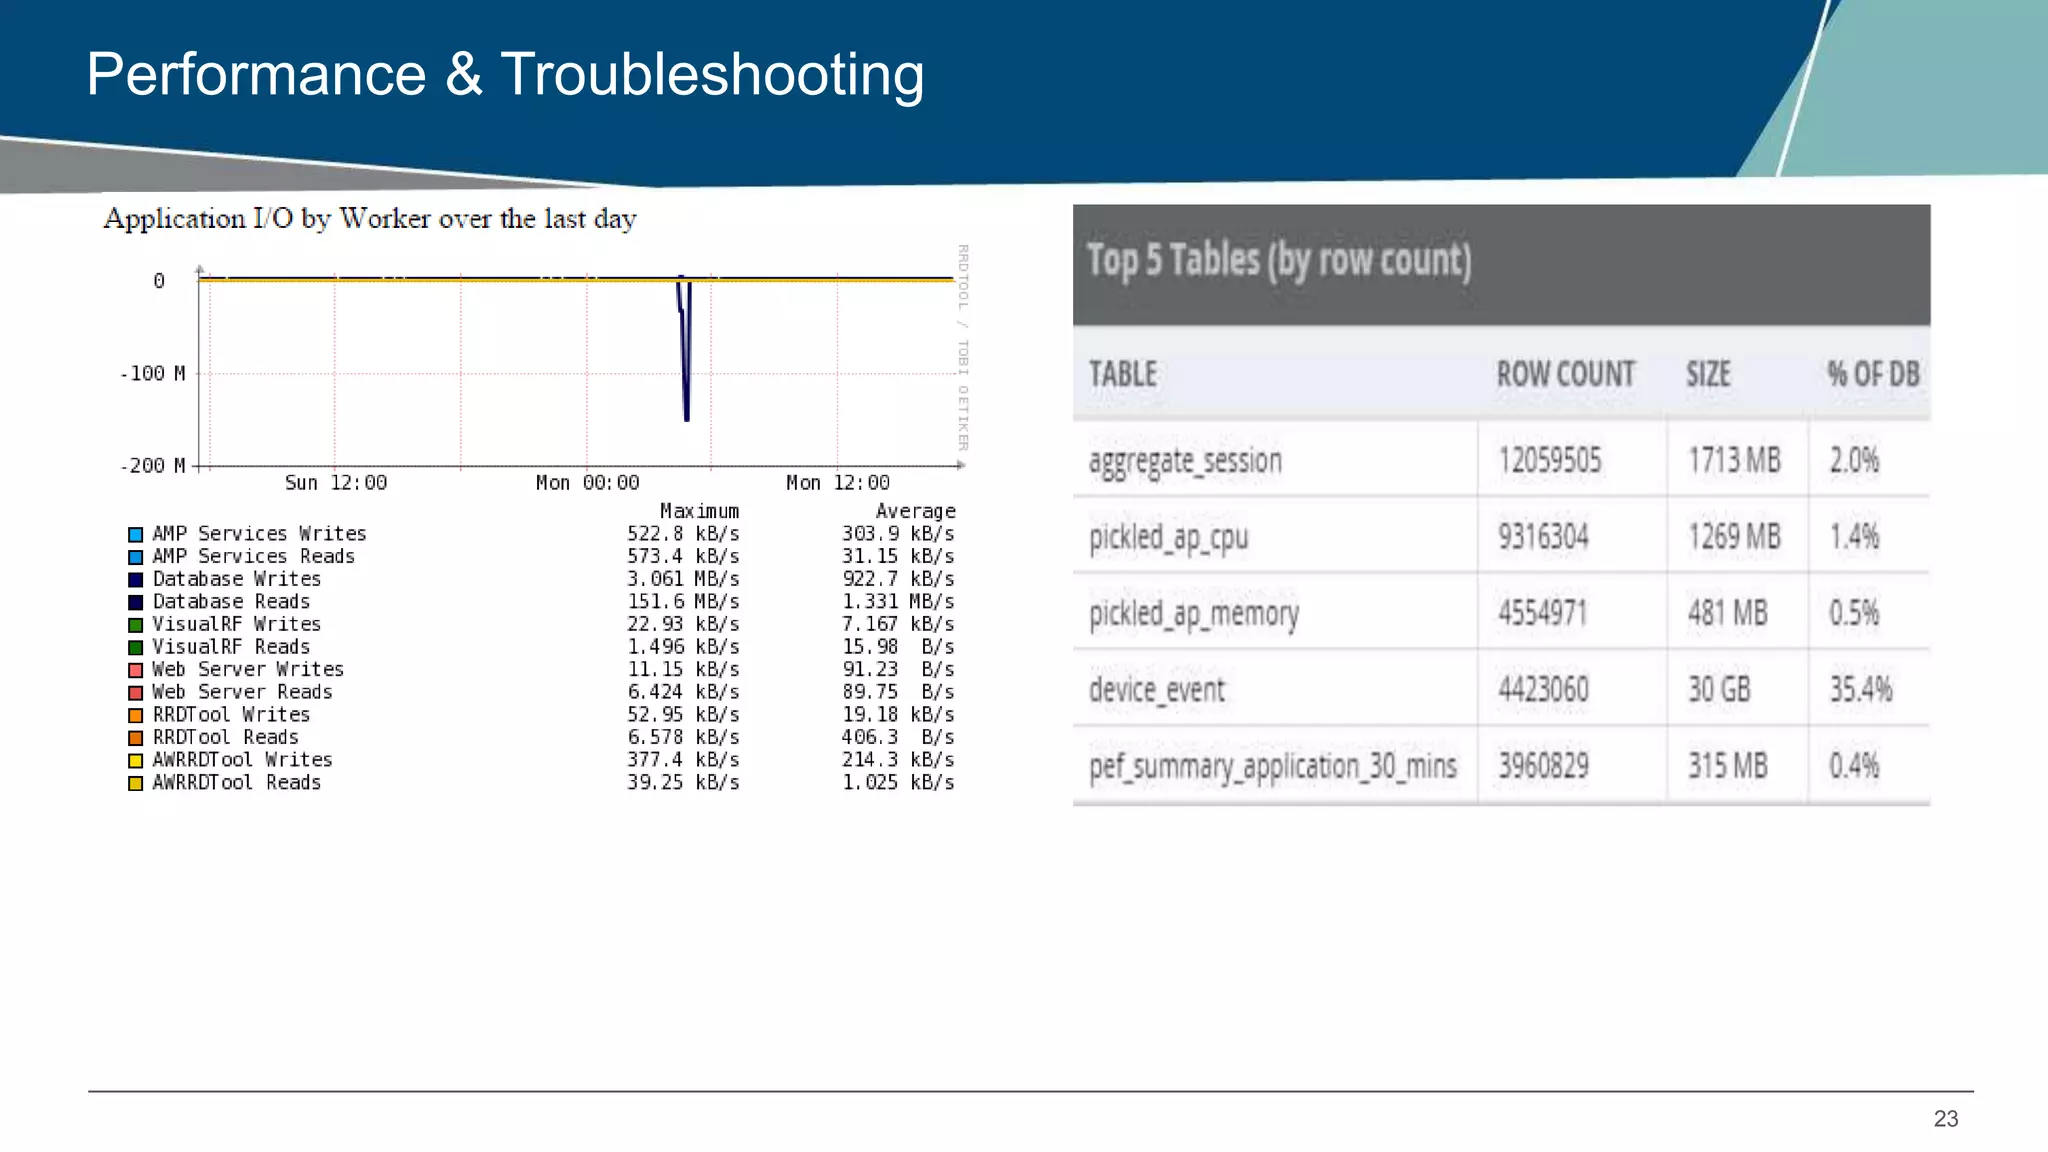
Task: Click row count 4423060
Action: 1543,690
